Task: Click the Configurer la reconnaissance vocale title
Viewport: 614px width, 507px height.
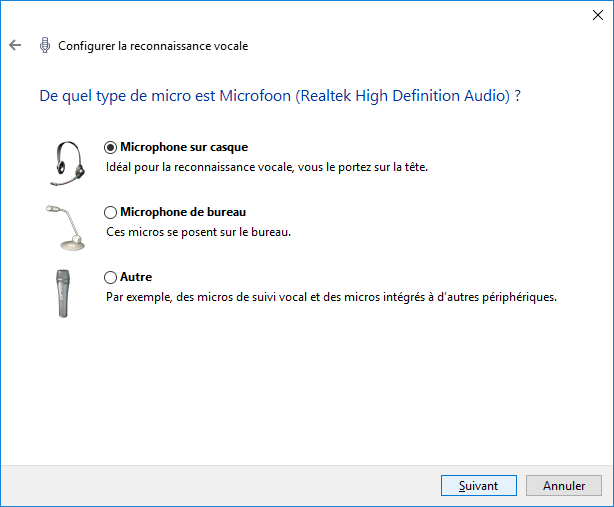Action: tap(153, 46)
